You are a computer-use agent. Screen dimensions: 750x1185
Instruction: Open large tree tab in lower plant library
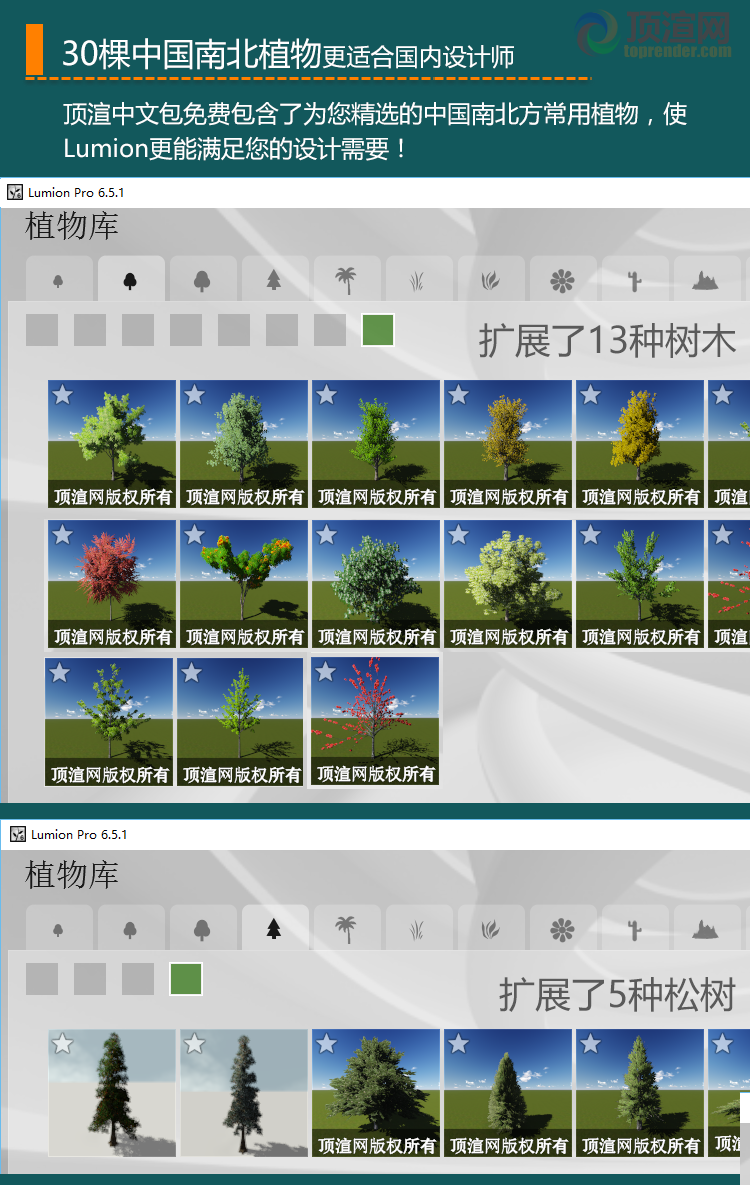pyautogui.click(x=203, y=928)
